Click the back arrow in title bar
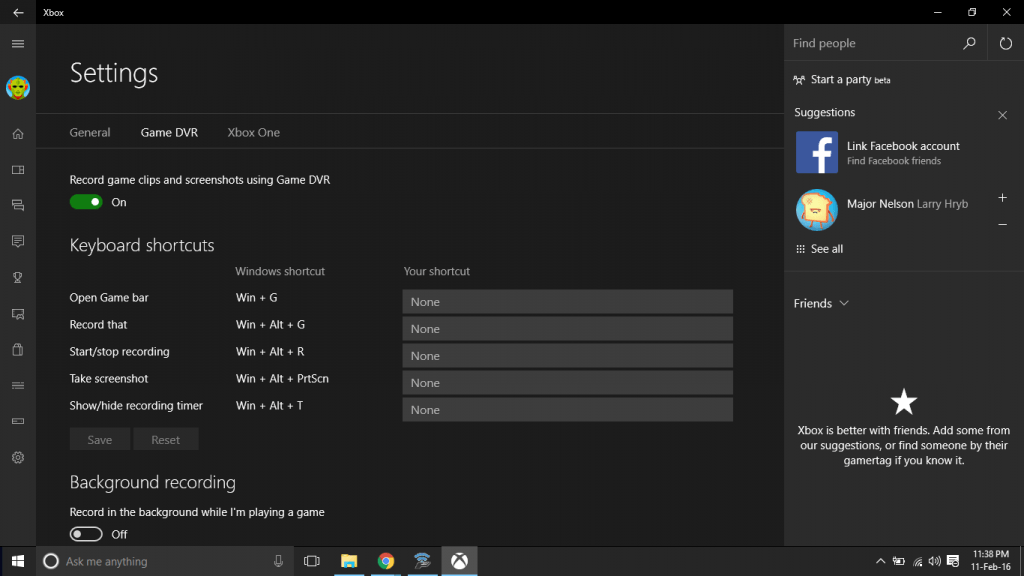This screenshot has width=1024, height=576. (x=18, y=12)
